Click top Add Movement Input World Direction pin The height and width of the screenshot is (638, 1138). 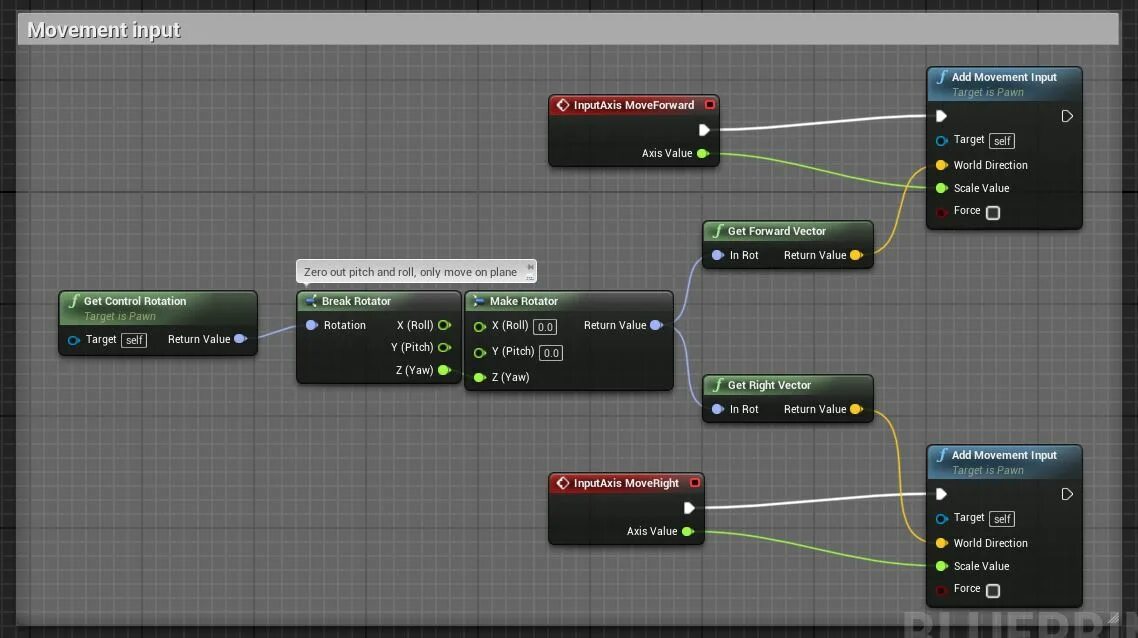[x=941, y=165]
